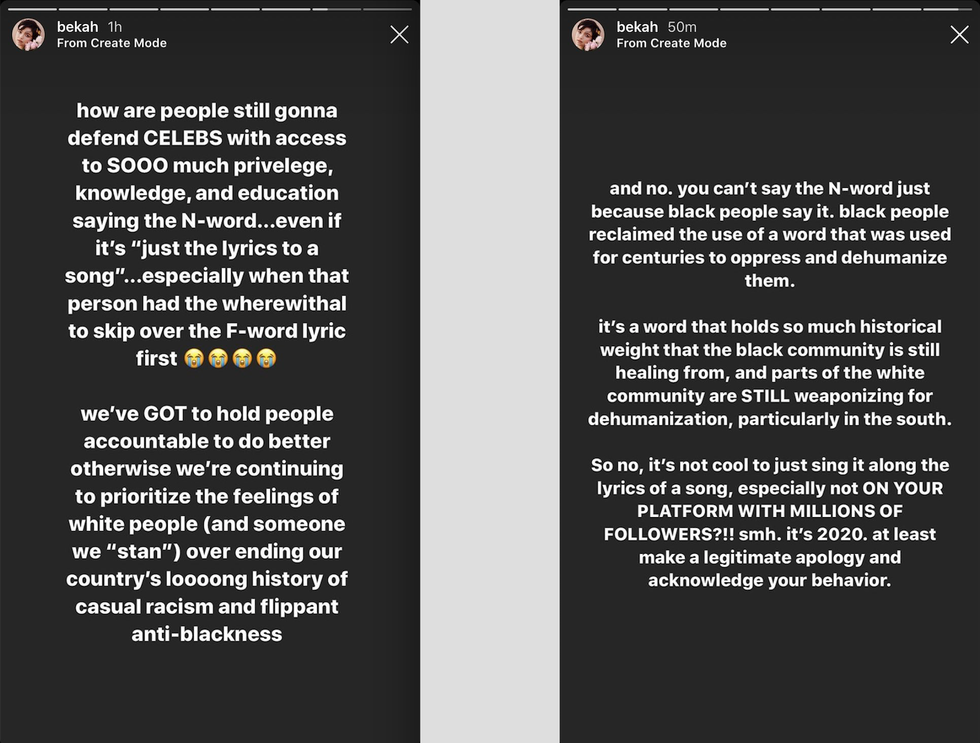Tap the profile avatar on the right story
Screen dimensions: 980x743
pos(588,34)
